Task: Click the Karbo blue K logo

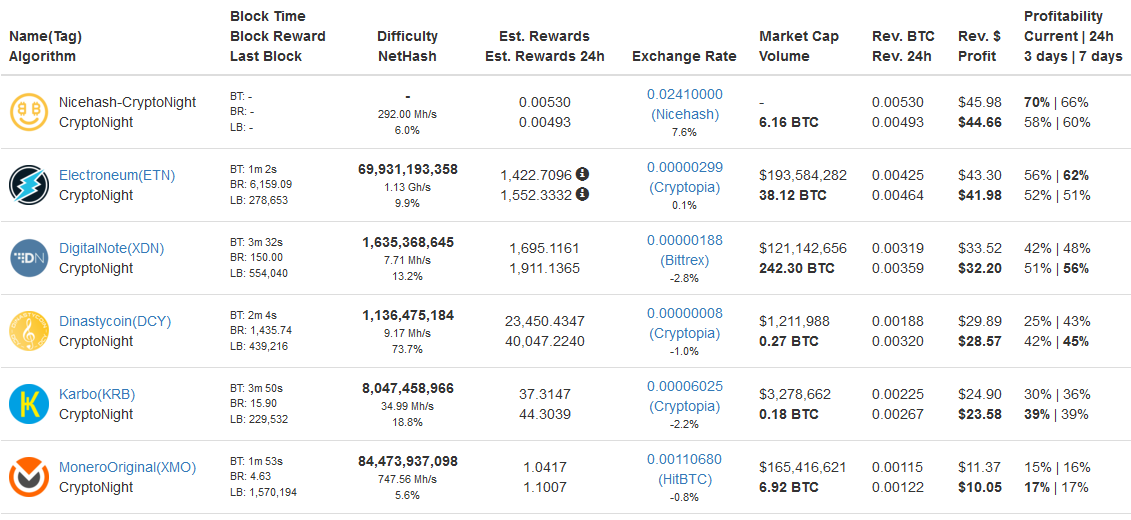Action: click(30, 404)
